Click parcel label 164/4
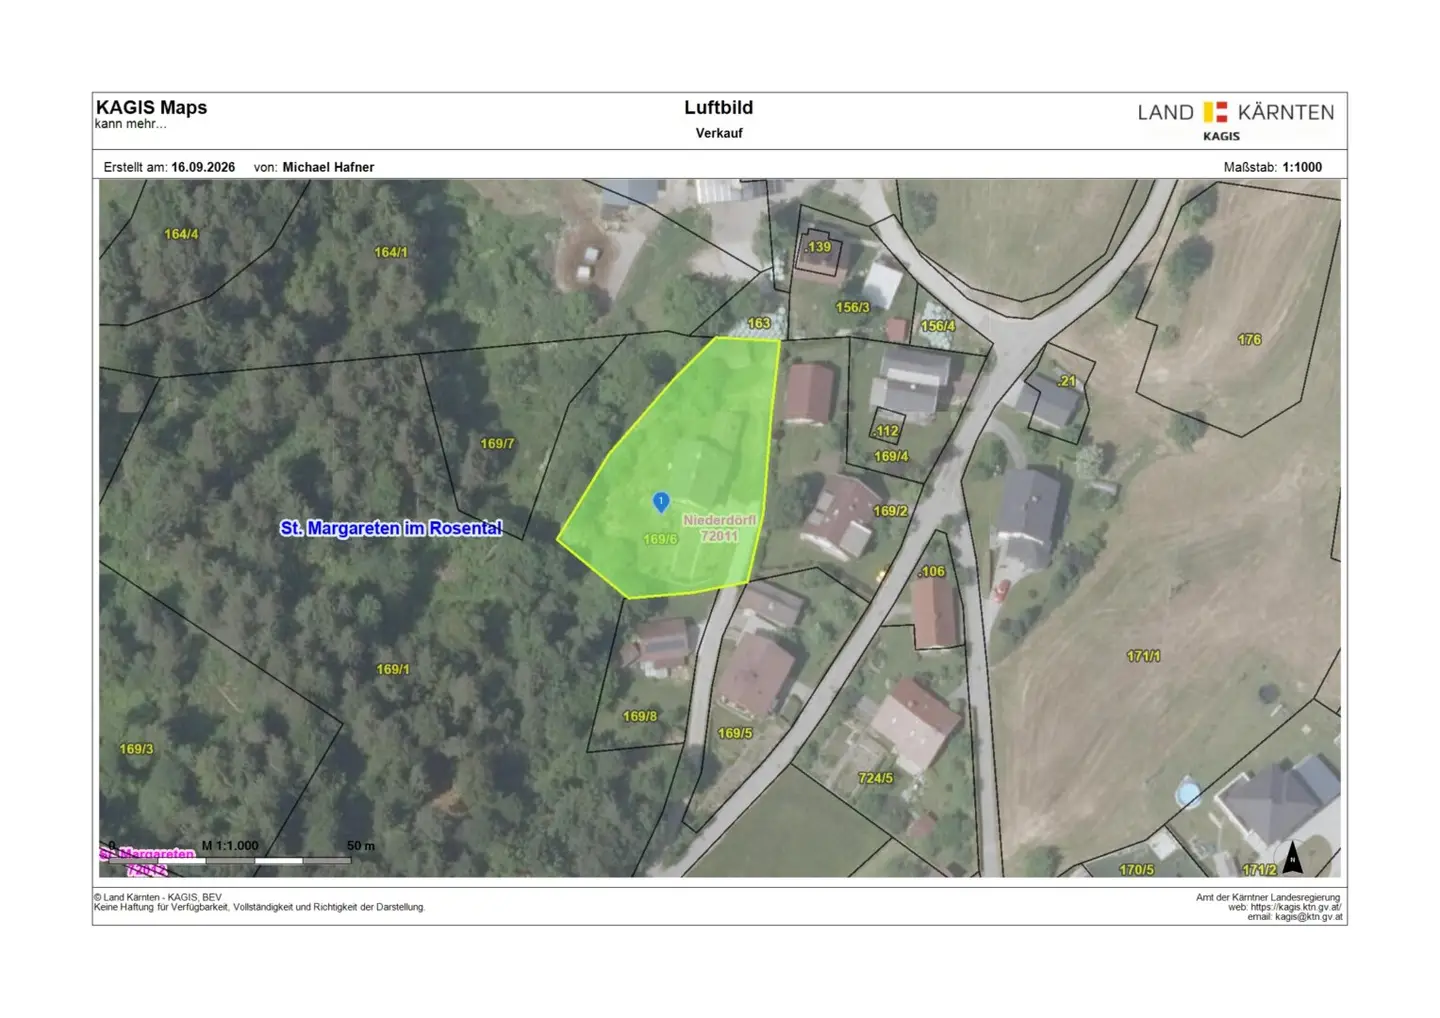This screenshot has width=1440, height=1018. pyautogui.click(x=181, y=234)
